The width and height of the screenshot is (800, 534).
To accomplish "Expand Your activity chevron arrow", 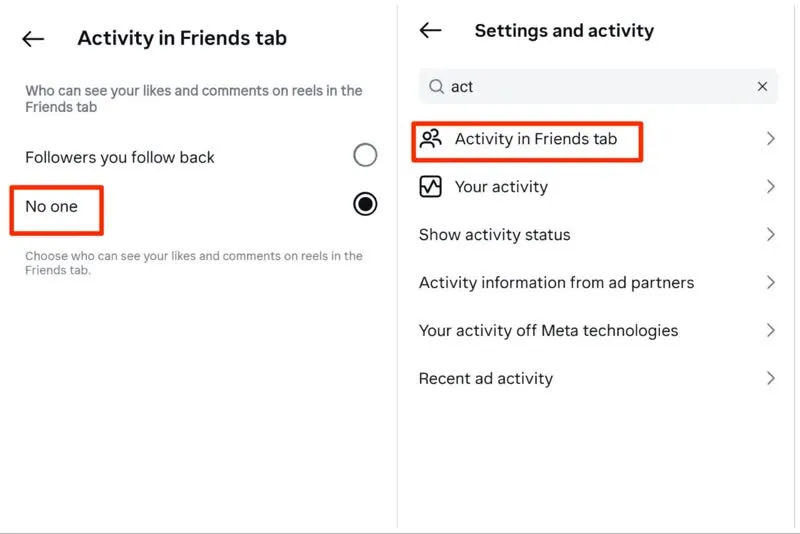I will click(770, 187).
